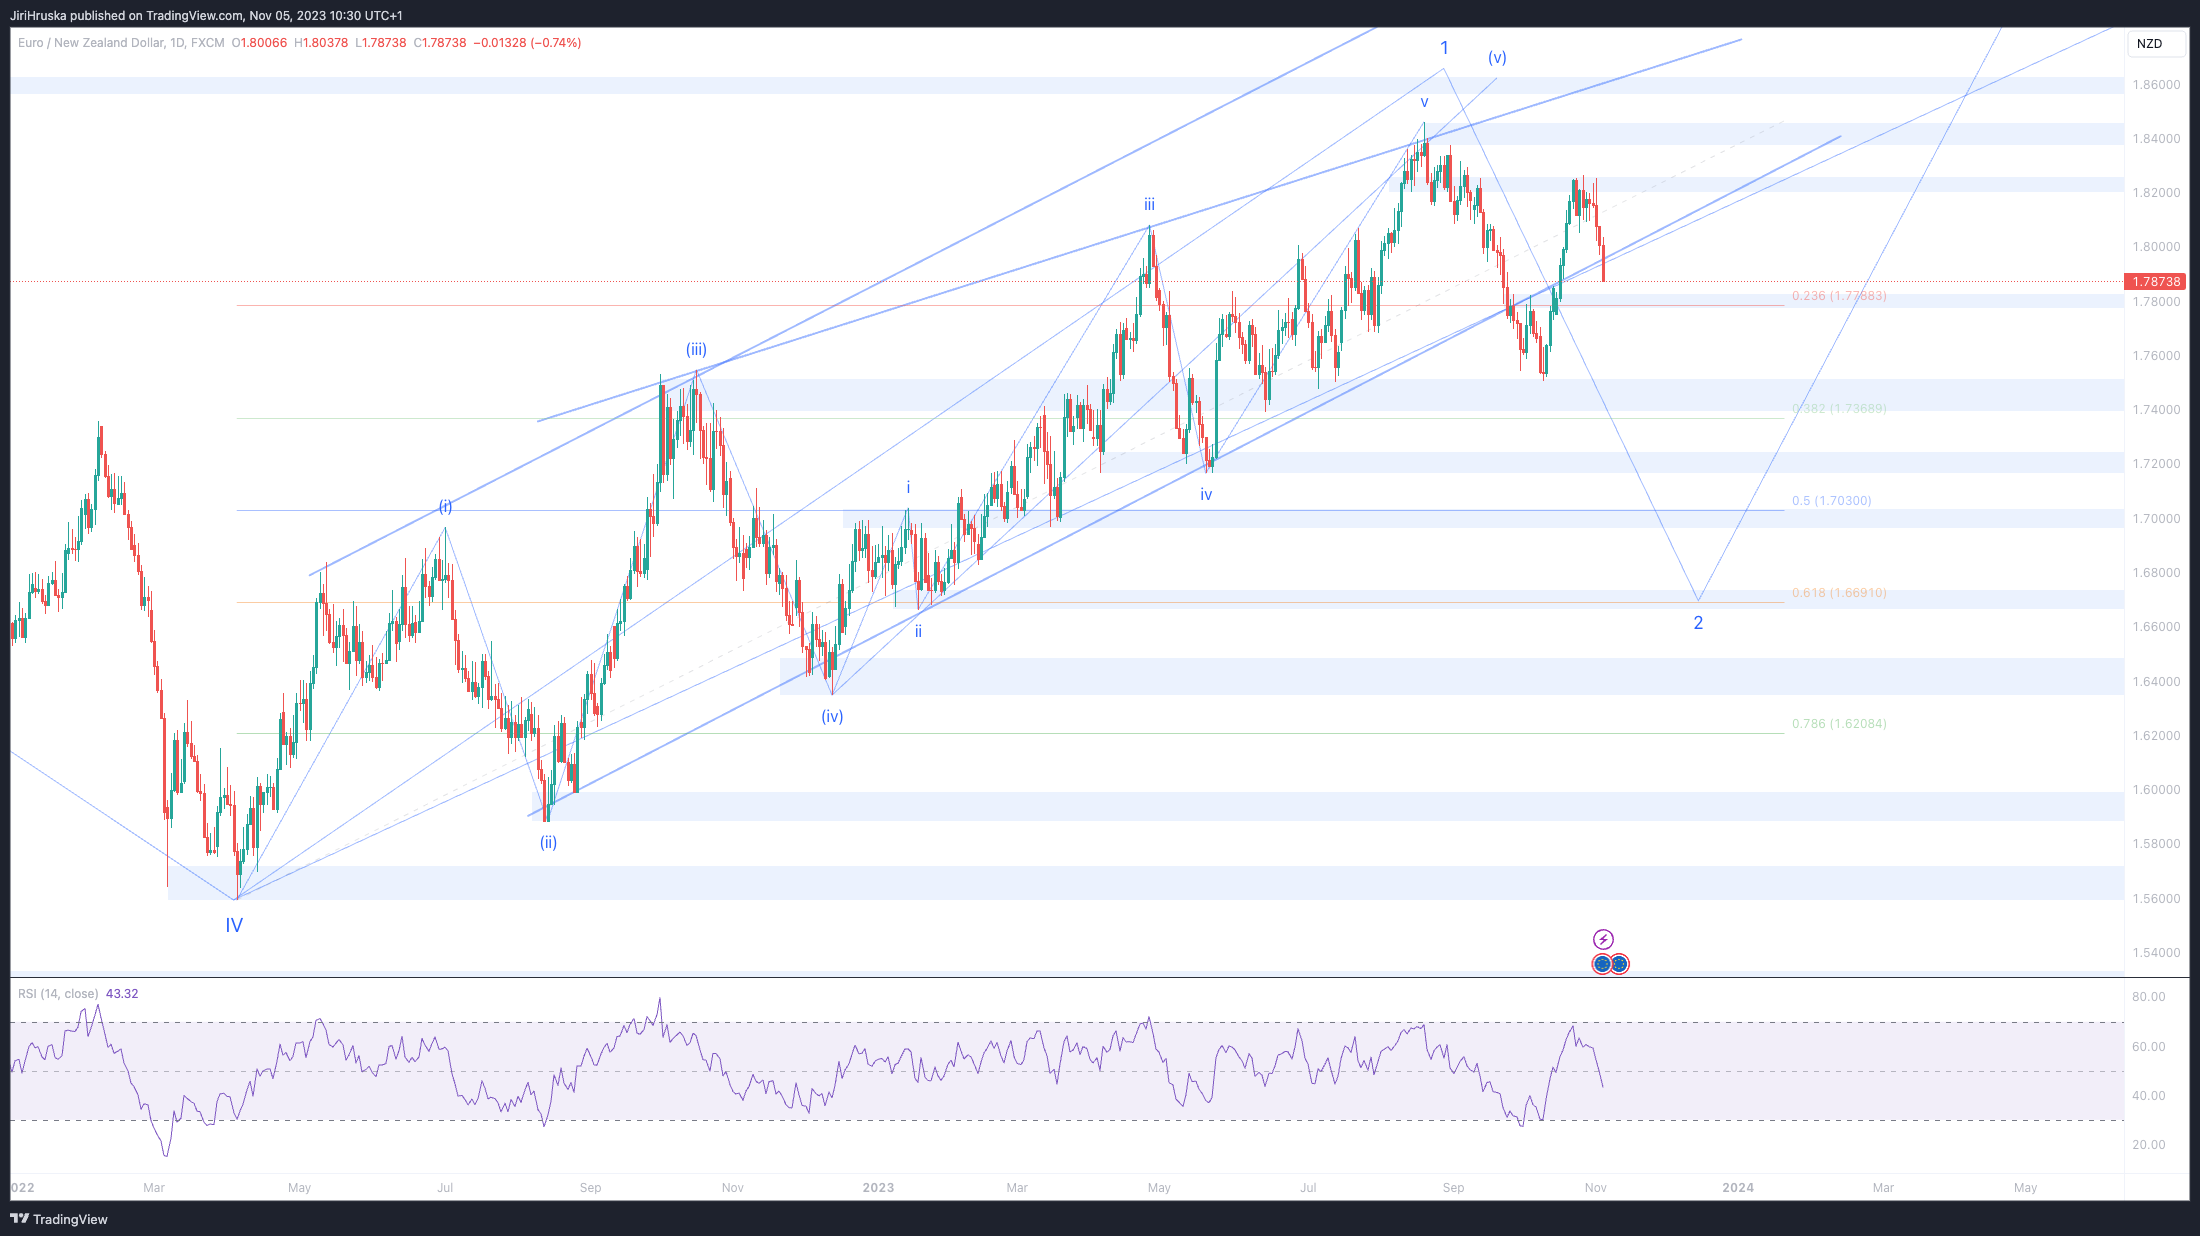Select the wave label IV at chart bottom

(234, 925)
